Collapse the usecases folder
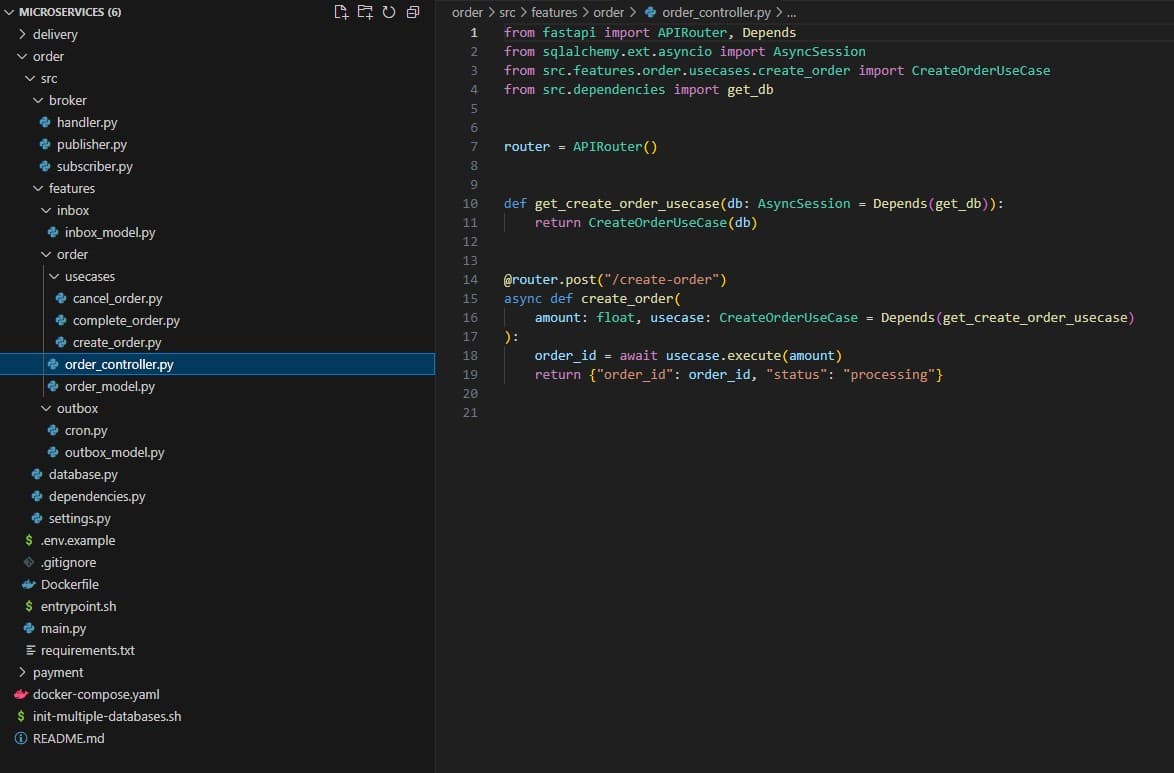 click(55, 276)
